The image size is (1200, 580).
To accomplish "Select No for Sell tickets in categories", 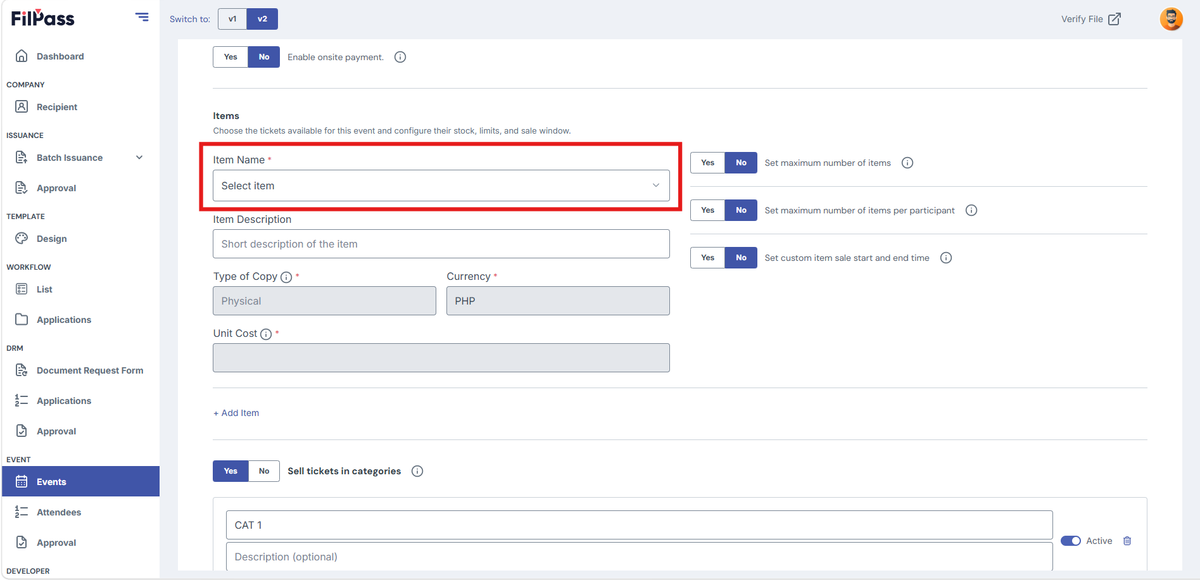I will coord(264,471).
